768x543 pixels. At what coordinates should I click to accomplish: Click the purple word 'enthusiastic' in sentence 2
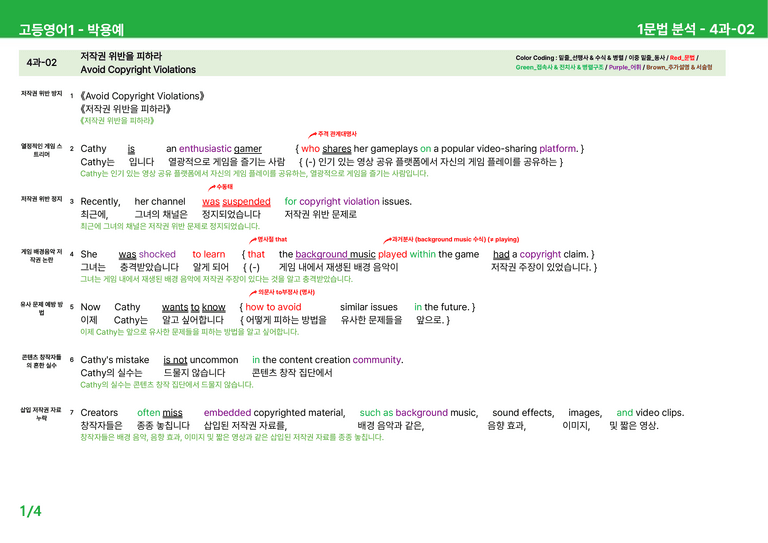tap(205, 148)
